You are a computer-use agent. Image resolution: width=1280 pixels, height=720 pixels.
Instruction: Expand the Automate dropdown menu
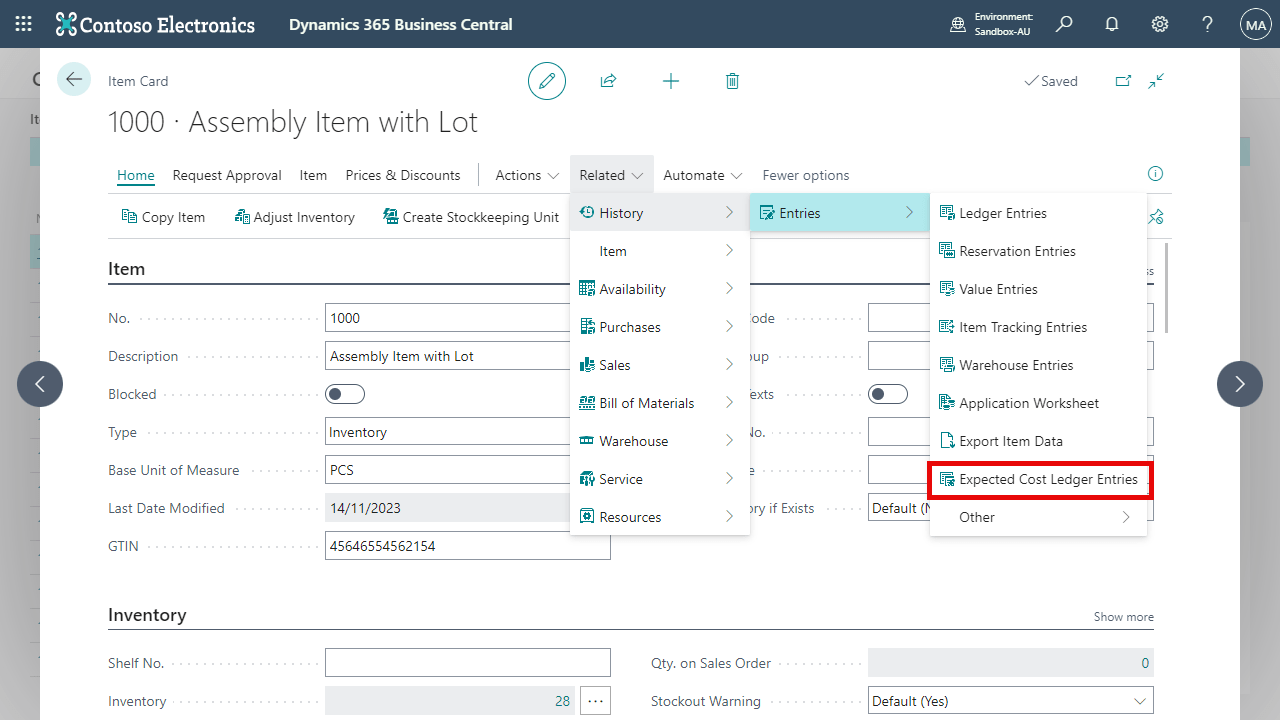tap(702, 175)
